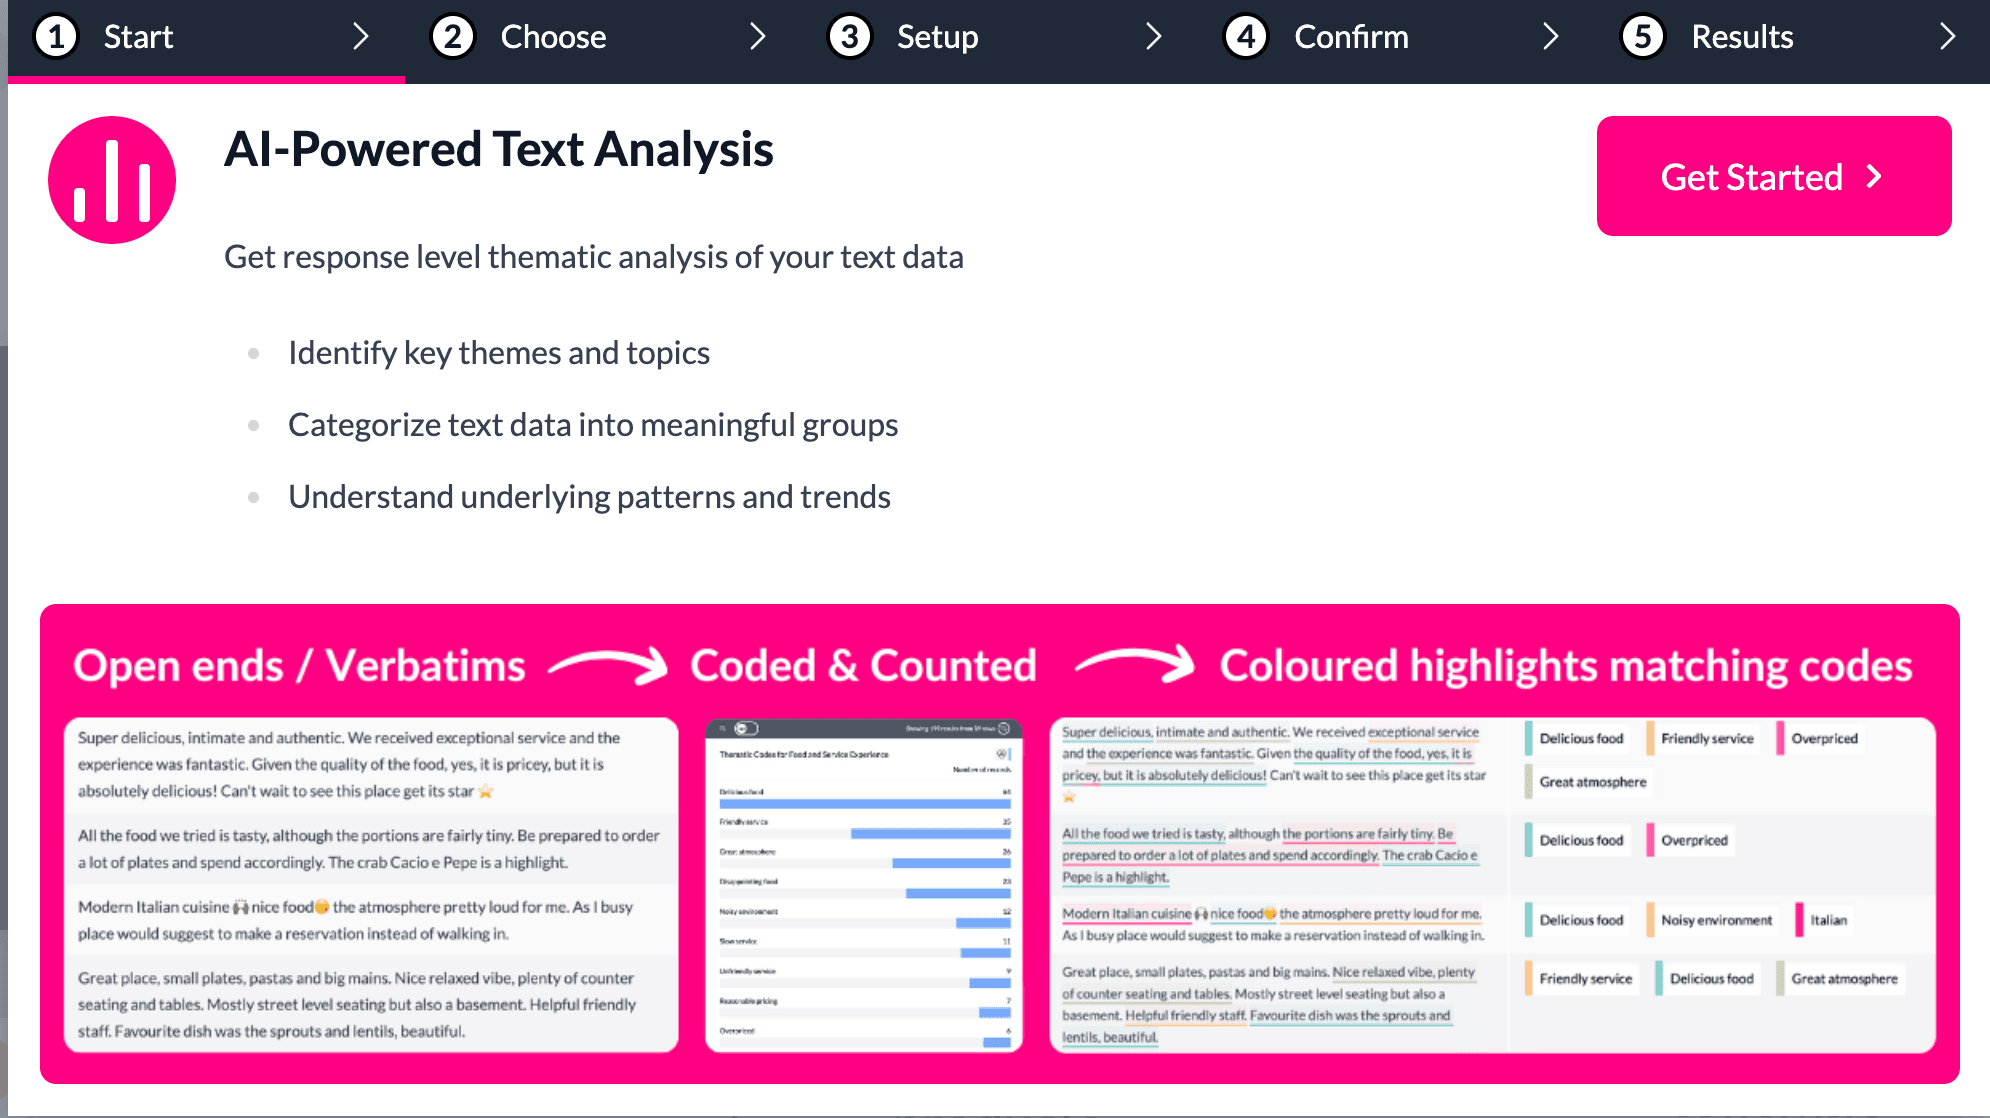This screenshot has height=1118, width=1990.
Task: Click the pink bar chart logo
Action: [112, 180]
